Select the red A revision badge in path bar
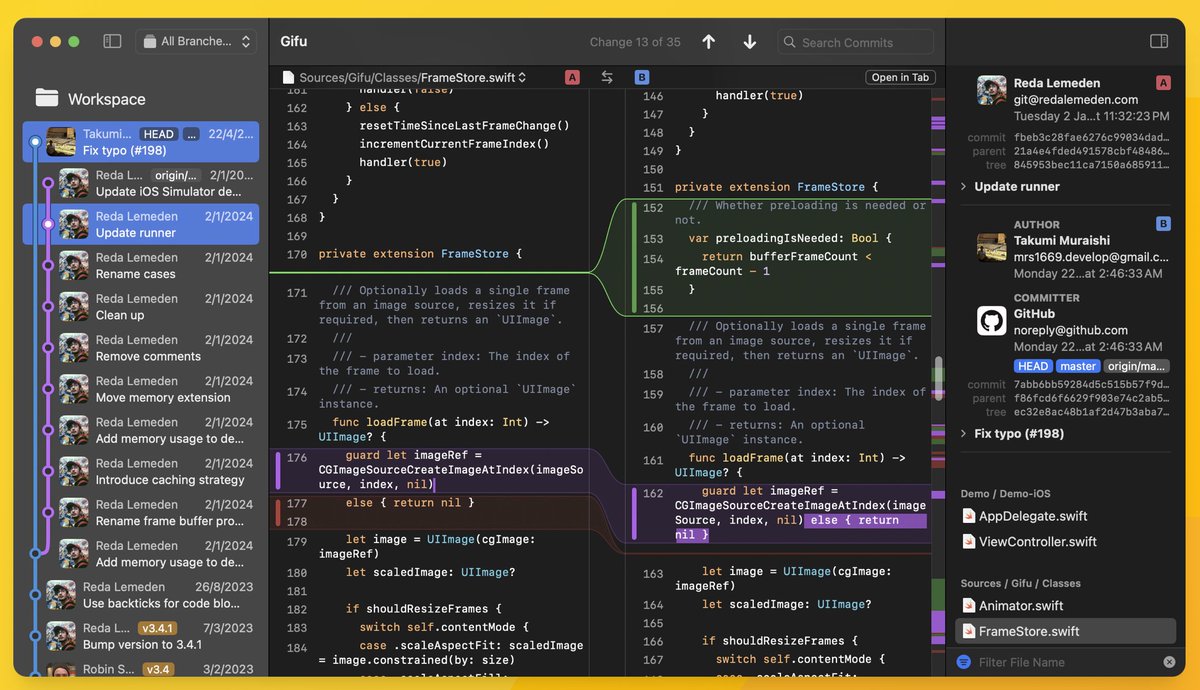 point(572,77)
